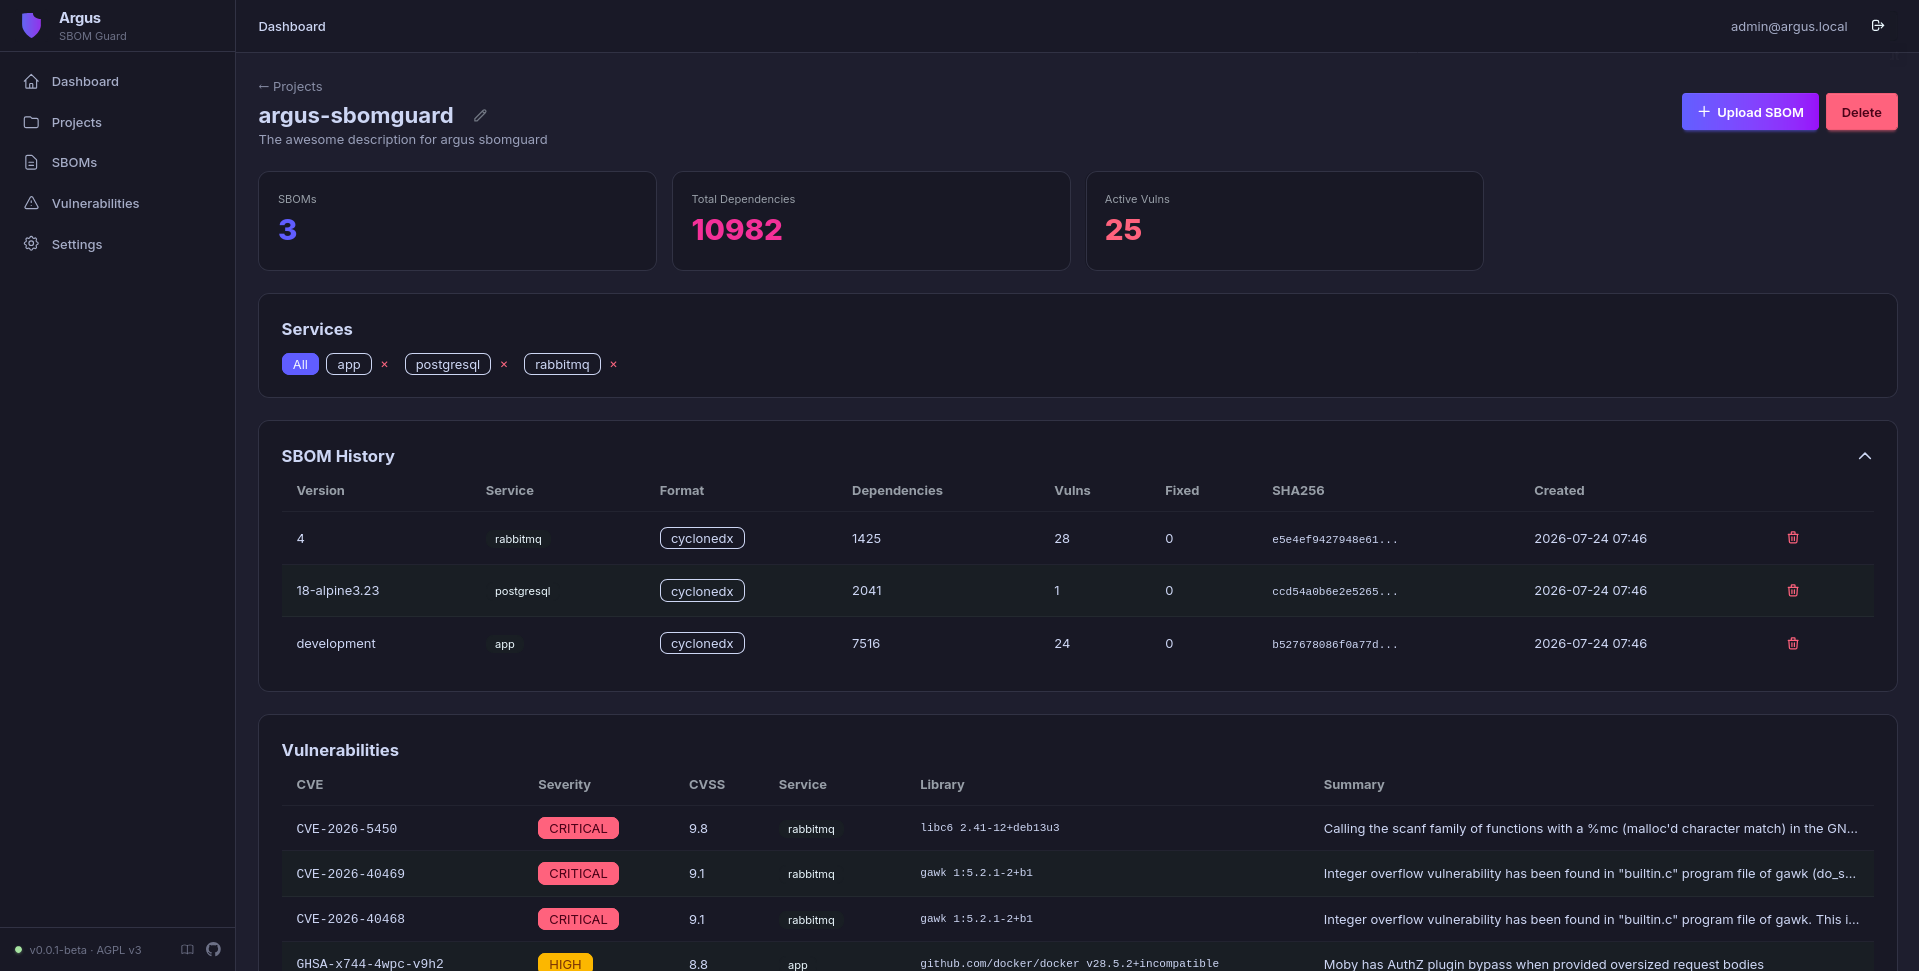This screenshot has width=1920, height=972.
Task: Click SHA256 ccd54a0b6e2e5265... value
Action: (1335, 592)
